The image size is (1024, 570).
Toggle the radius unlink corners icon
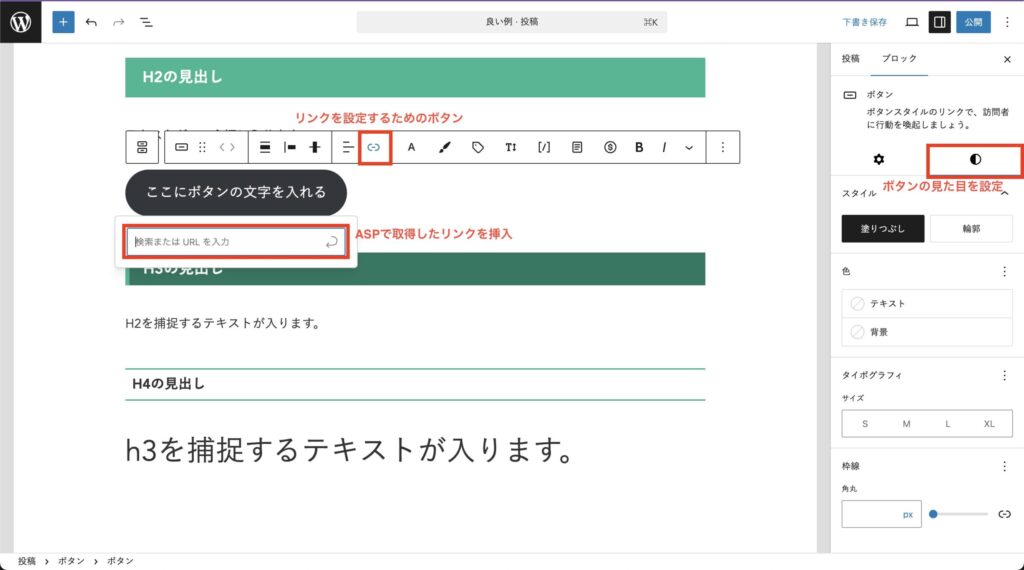pyautogui.click(x=1004, y=515)
